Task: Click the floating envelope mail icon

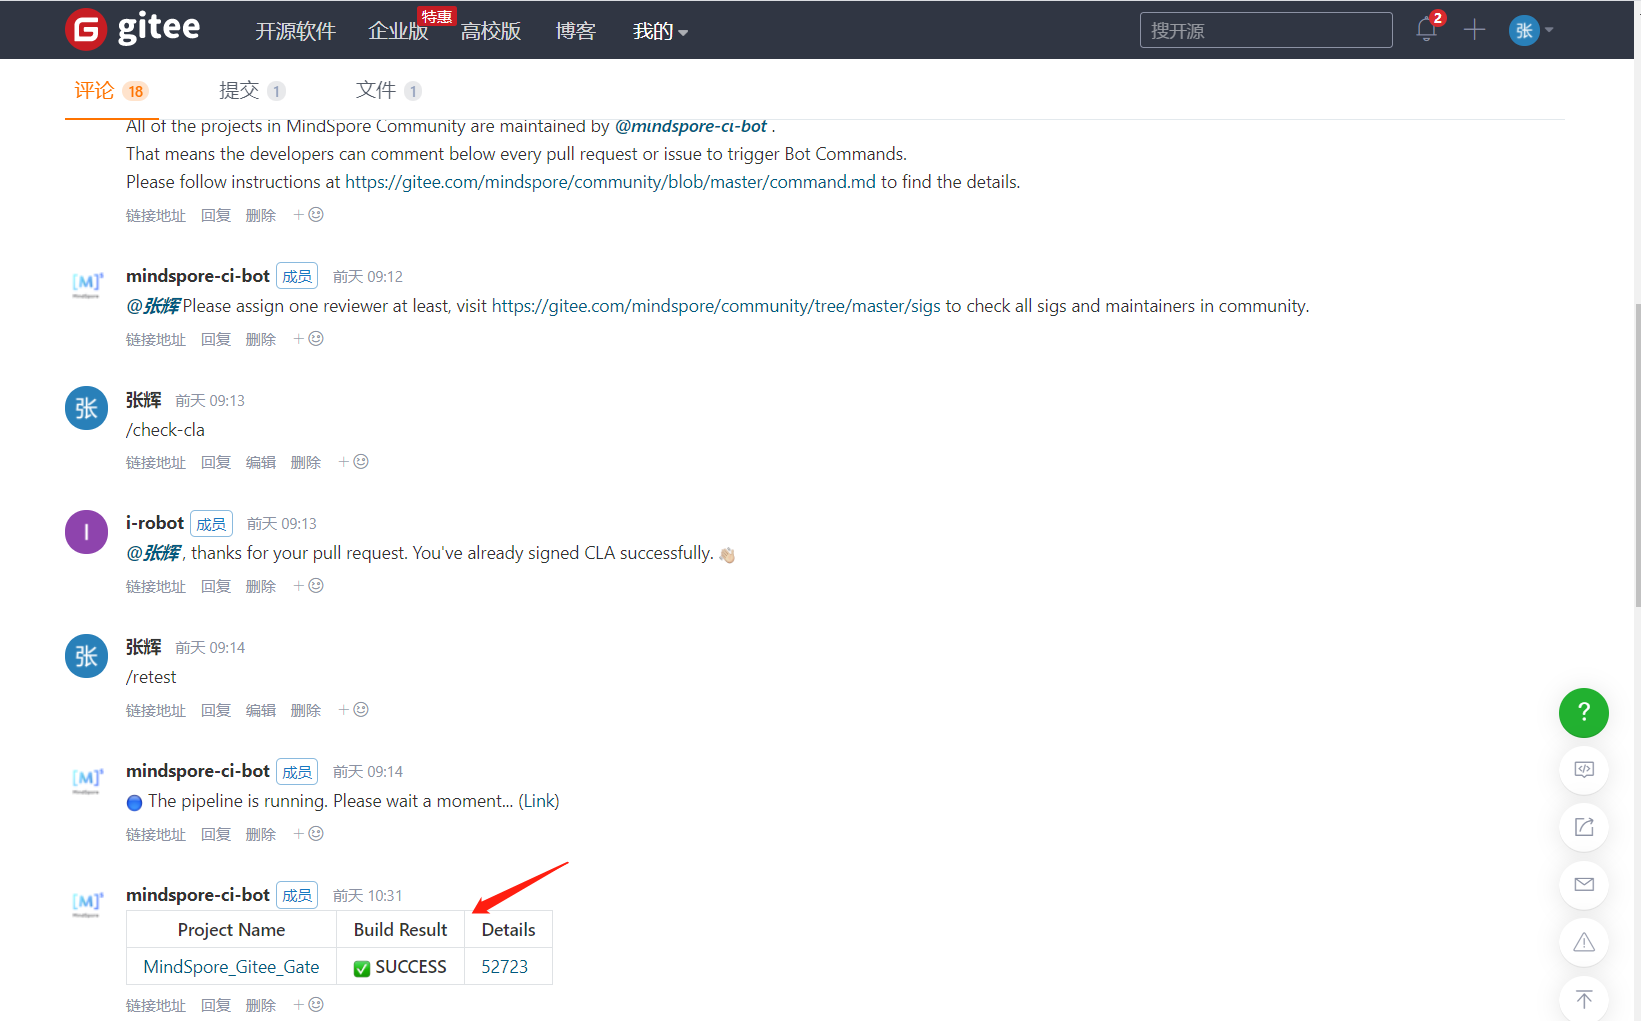Action: point(1584,885)
